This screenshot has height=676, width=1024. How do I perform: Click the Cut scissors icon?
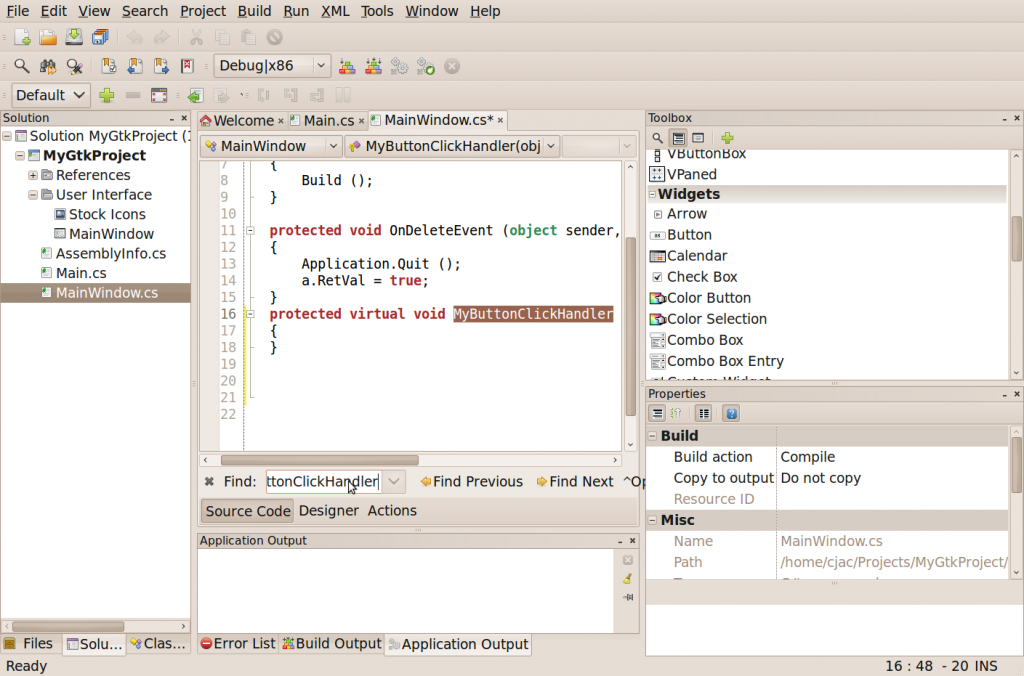click(196, 37)
